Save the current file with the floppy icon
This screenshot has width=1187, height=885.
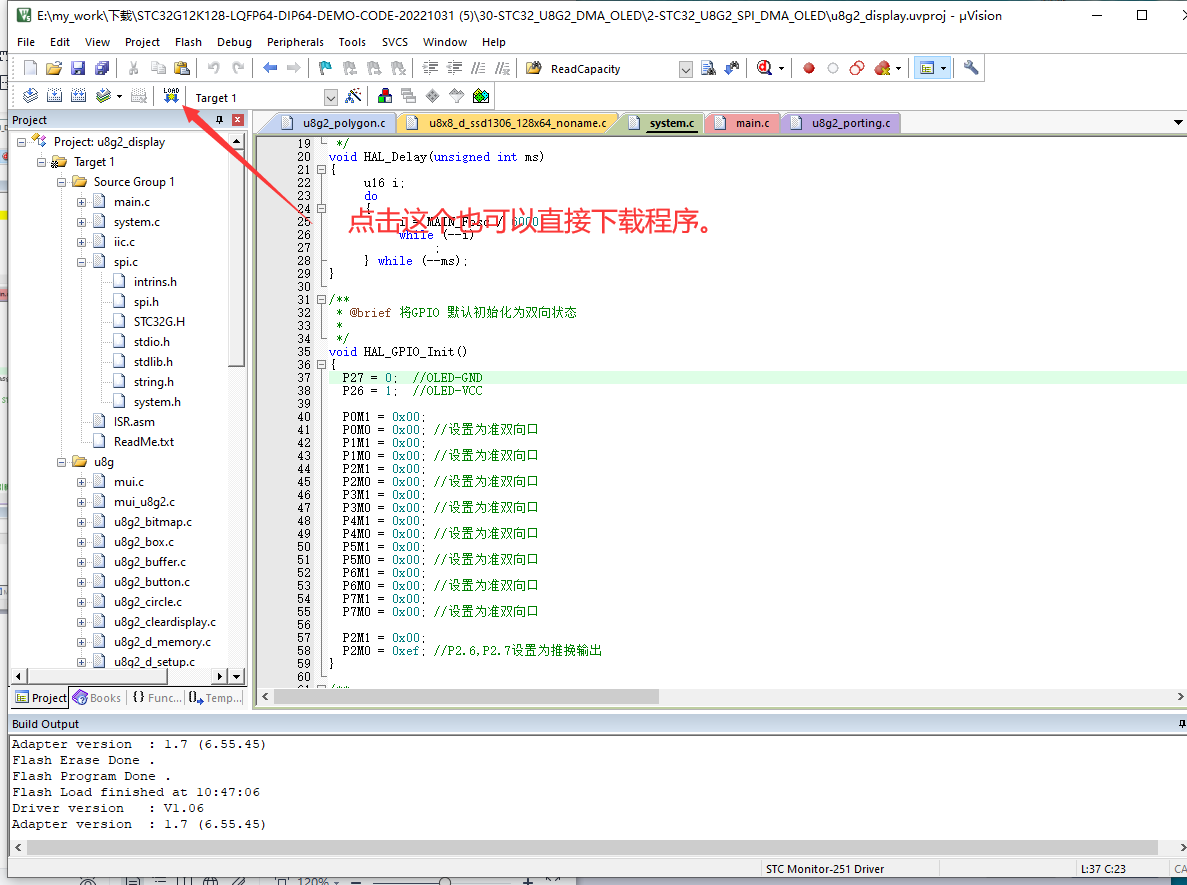click(x=78, y=68)
